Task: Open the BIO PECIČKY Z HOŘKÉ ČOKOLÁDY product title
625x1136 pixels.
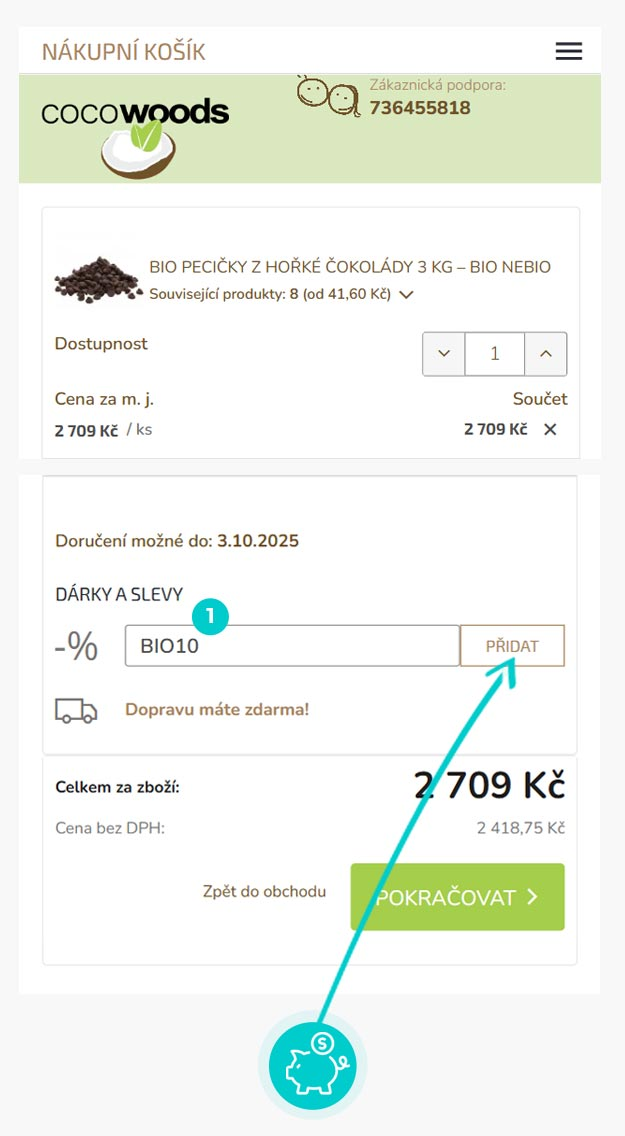Action: coord(350,267)
